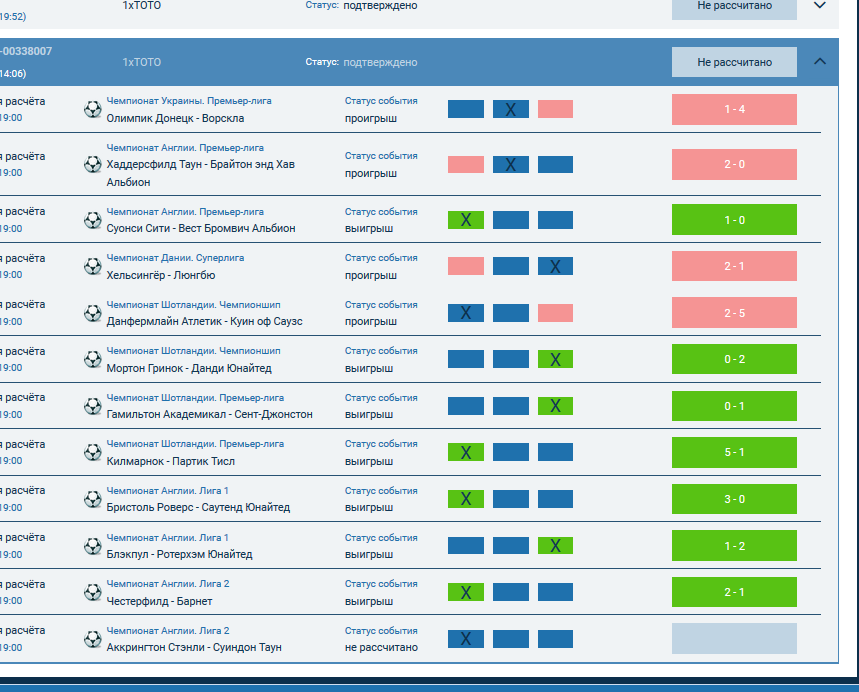Screen dimensions: 859x692
Task: Click the empty gray score box in last row
Action: pyautogui.click(x=734, y=638)
